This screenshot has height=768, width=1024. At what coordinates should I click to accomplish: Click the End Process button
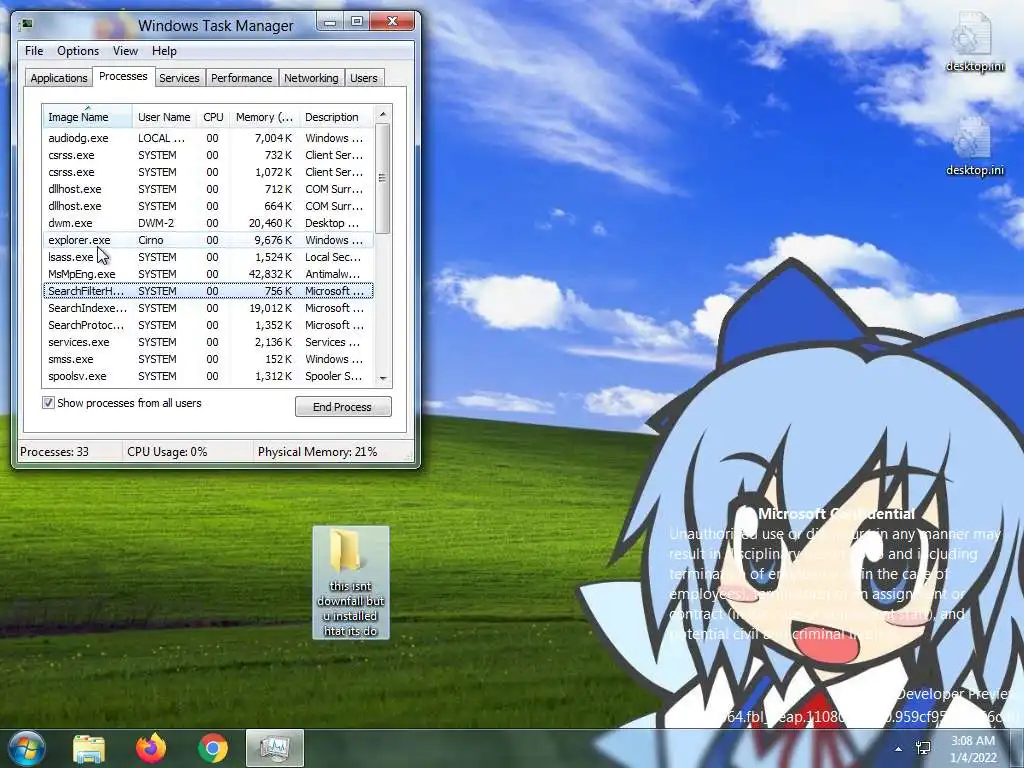pos(343,407)
